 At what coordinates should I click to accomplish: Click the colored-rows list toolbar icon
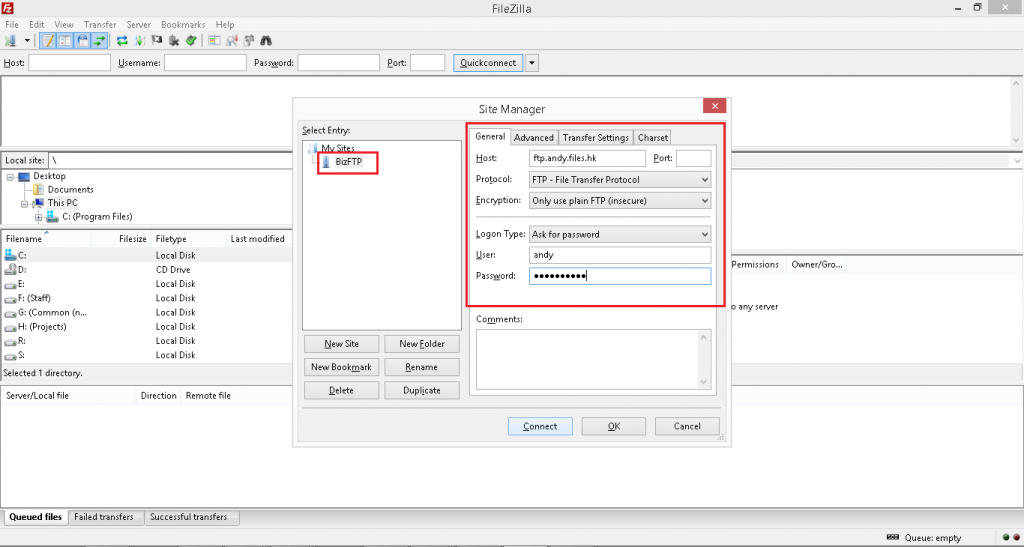click(x=214, y=40)
